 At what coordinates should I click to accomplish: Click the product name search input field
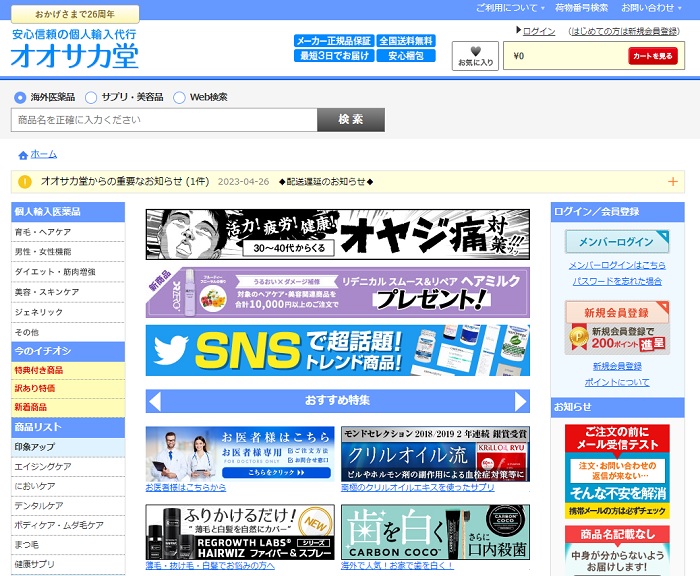pos(164,120)
